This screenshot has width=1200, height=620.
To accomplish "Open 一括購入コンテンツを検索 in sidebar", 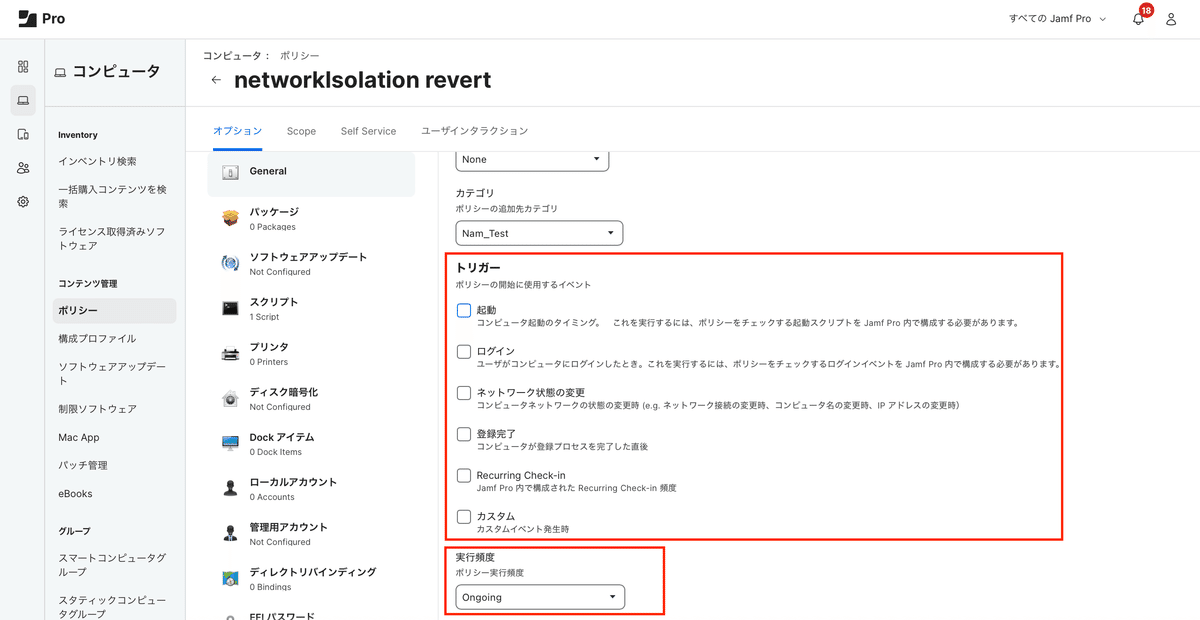I will click(112, 196).
